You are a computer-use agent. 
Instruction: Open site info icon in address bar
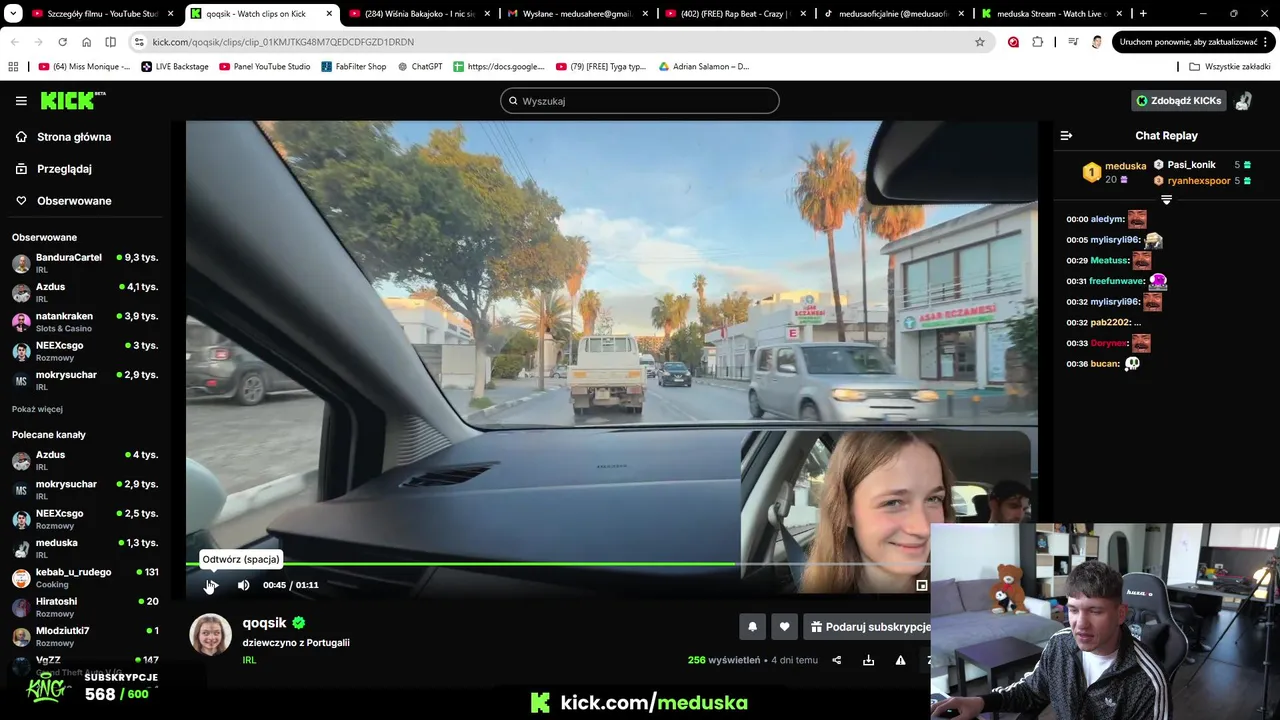[x=138, y=42]
